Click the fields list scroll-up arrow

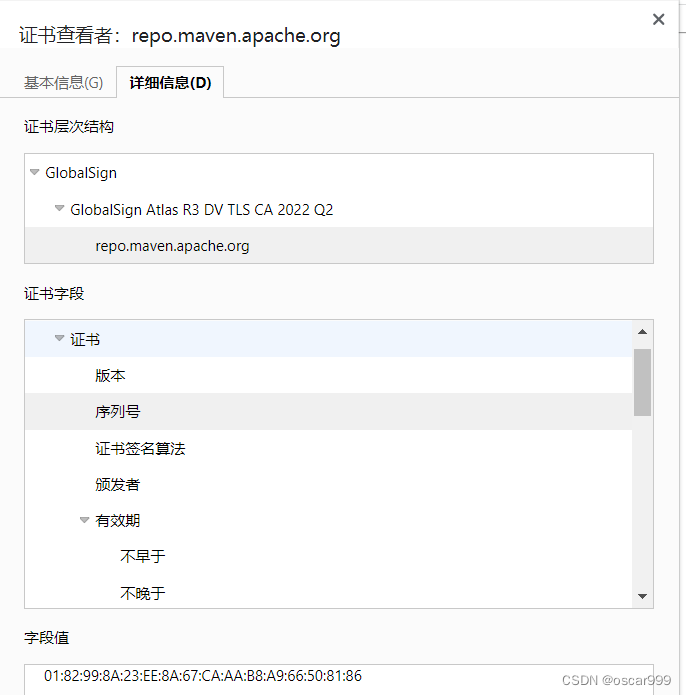(x=642, y=332)
